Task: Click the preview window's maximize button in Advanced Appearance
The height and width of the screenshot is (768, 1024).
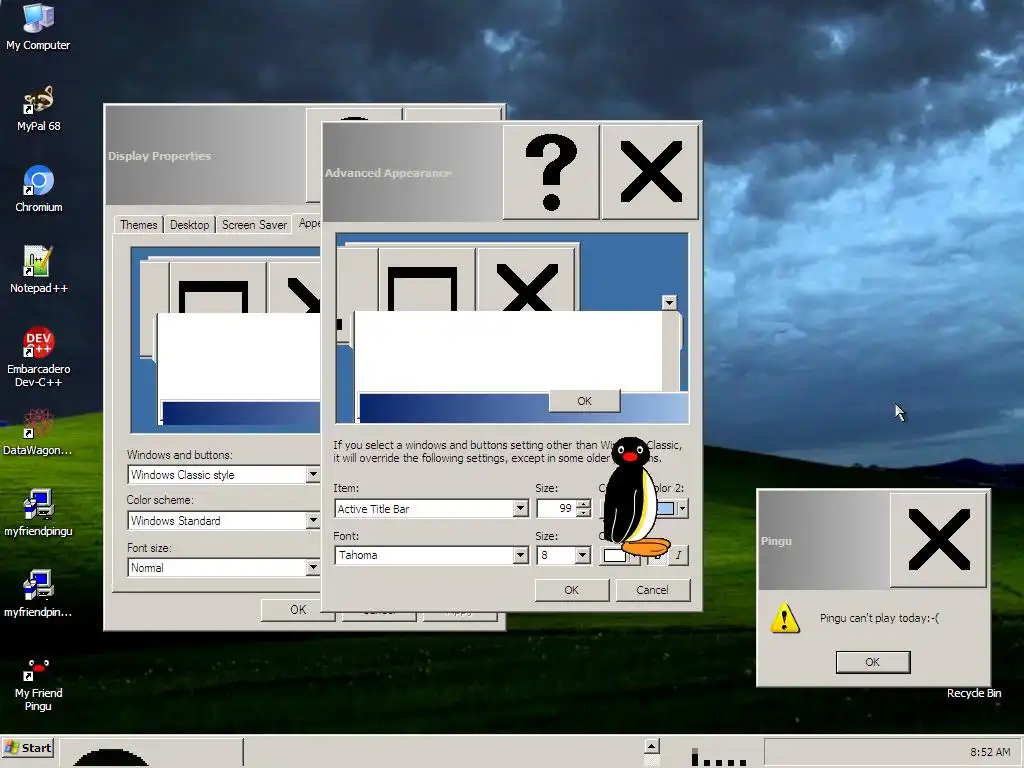Action: tap(426, 280)
